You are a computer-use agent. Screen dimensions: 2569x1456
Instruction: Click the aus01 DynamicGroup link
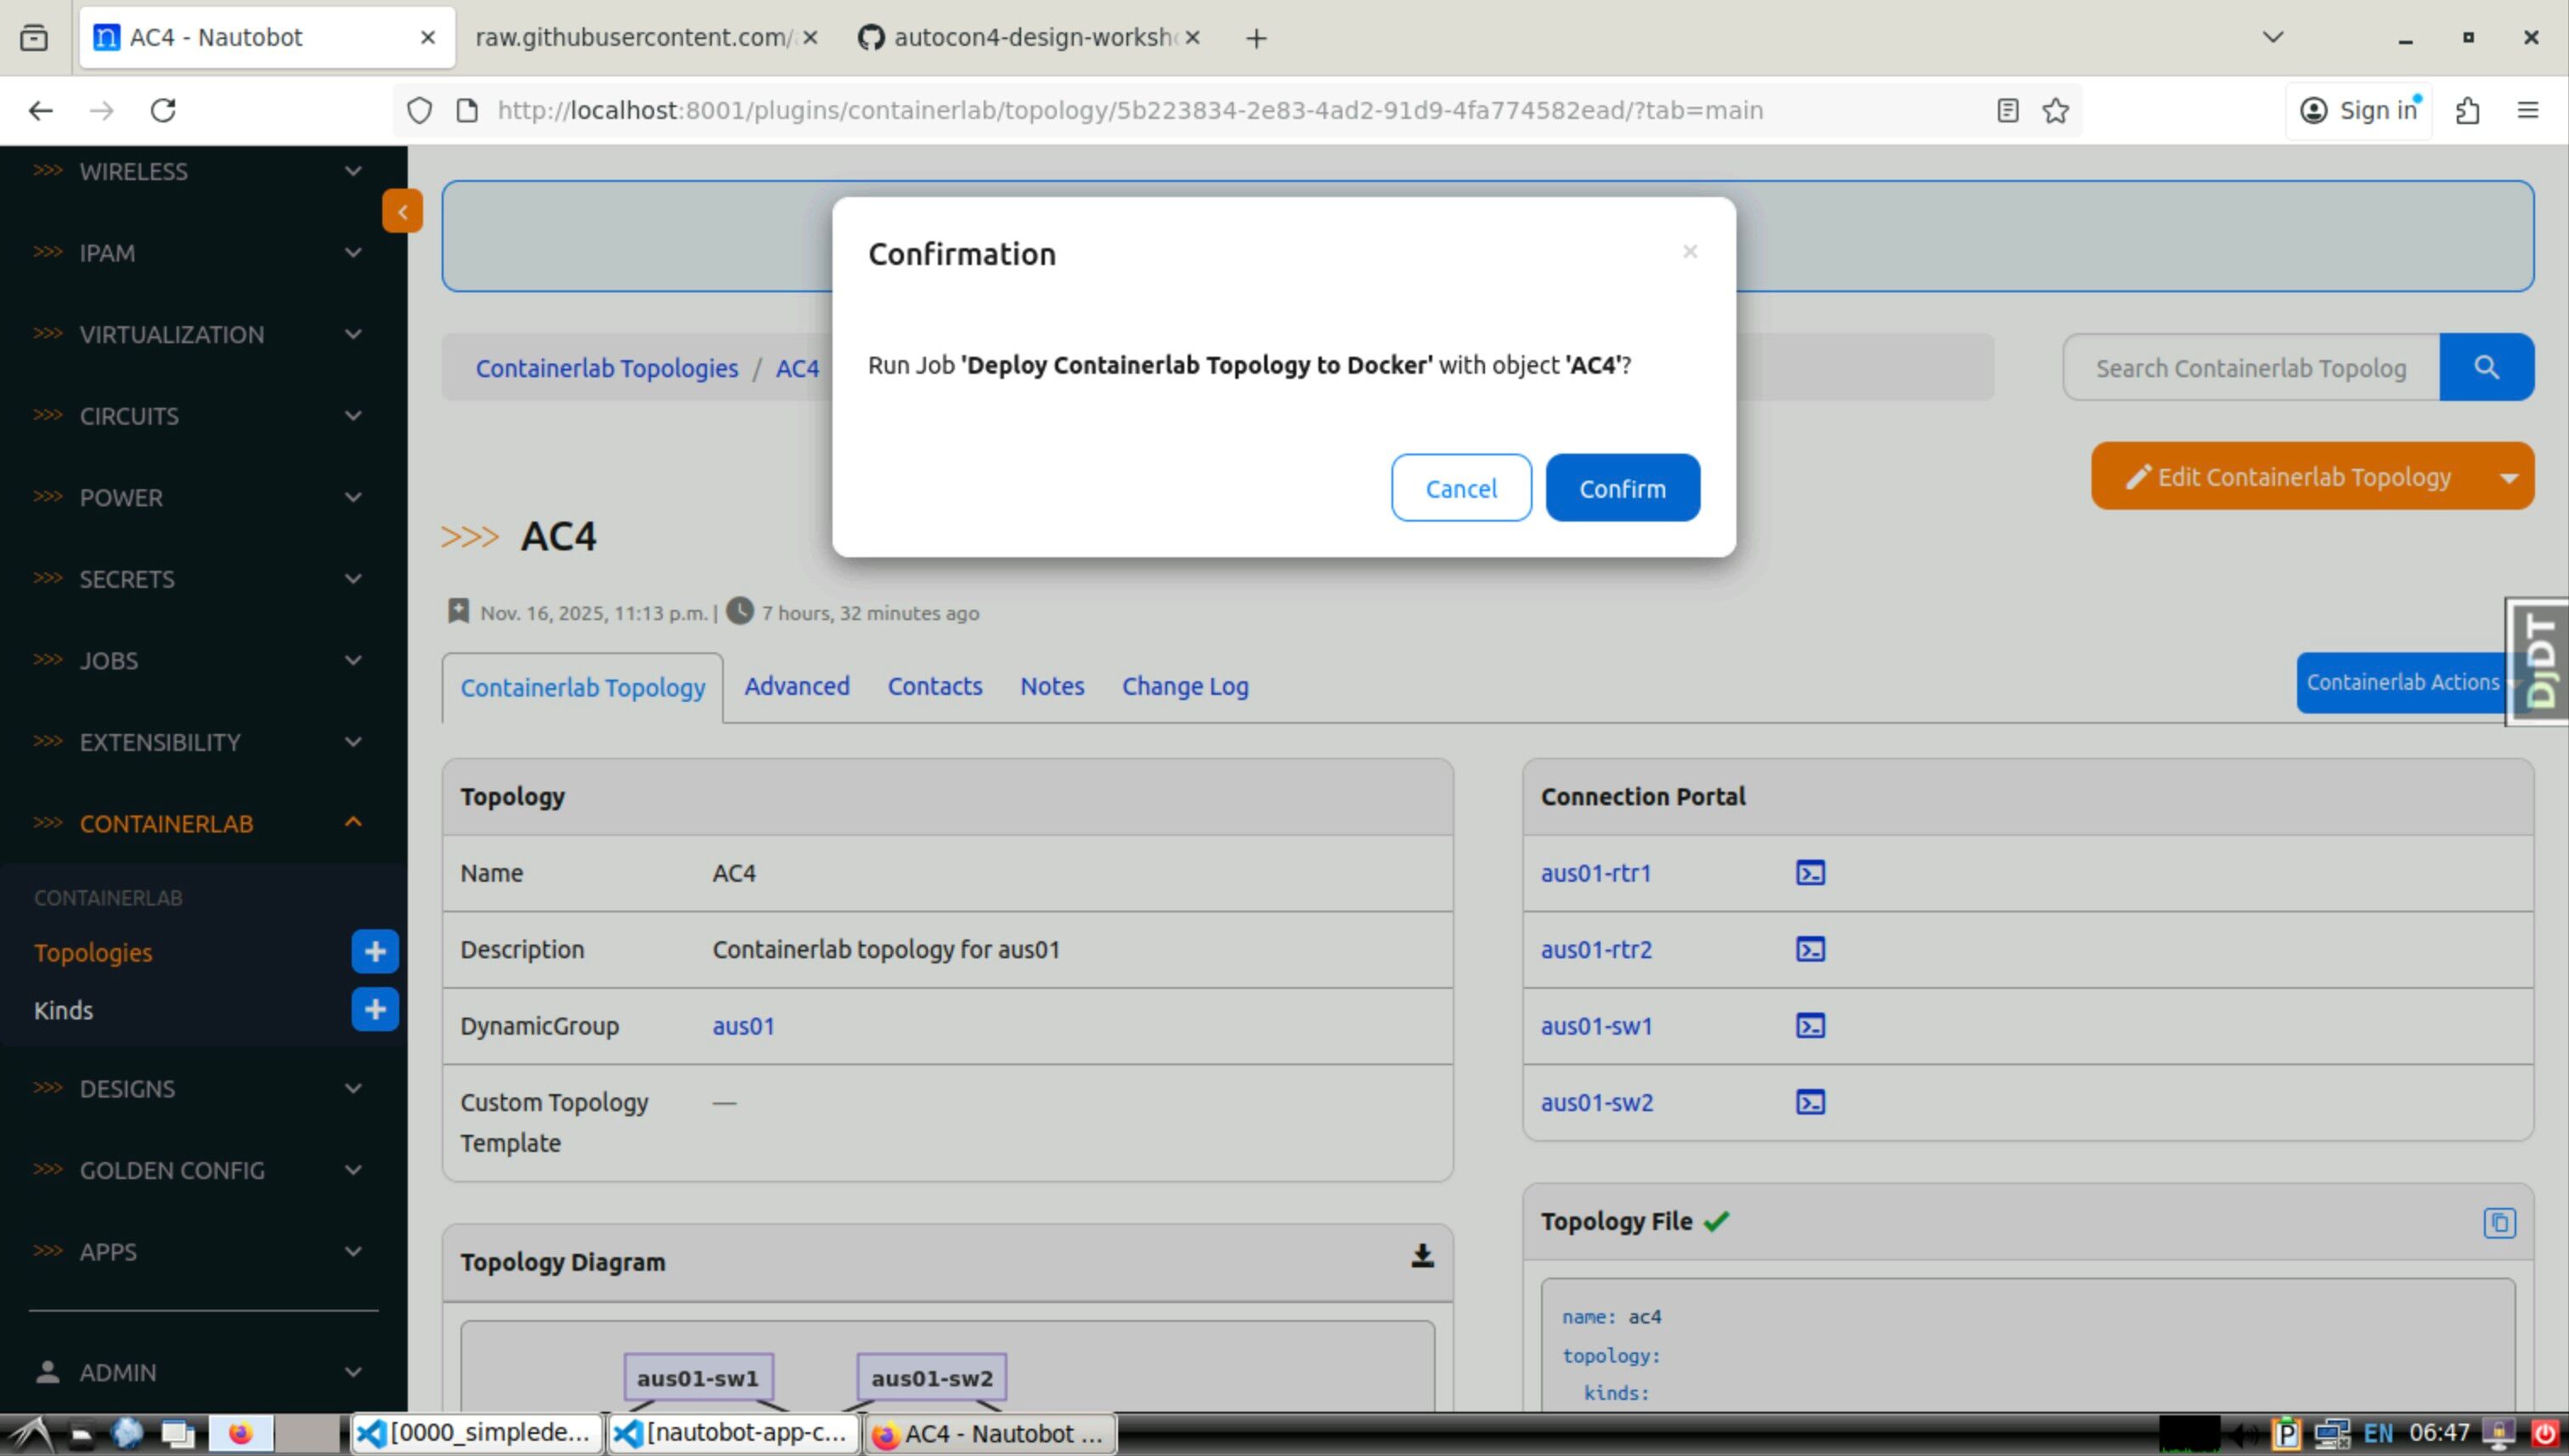pos(743,1026)
